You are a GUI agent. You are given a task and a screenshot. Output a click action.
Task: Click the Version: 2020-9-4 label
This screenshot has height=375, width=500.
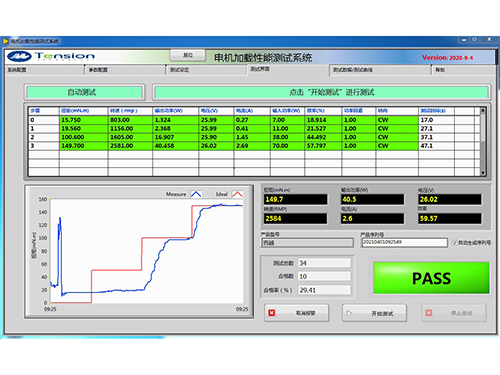(x=447, y=58)
